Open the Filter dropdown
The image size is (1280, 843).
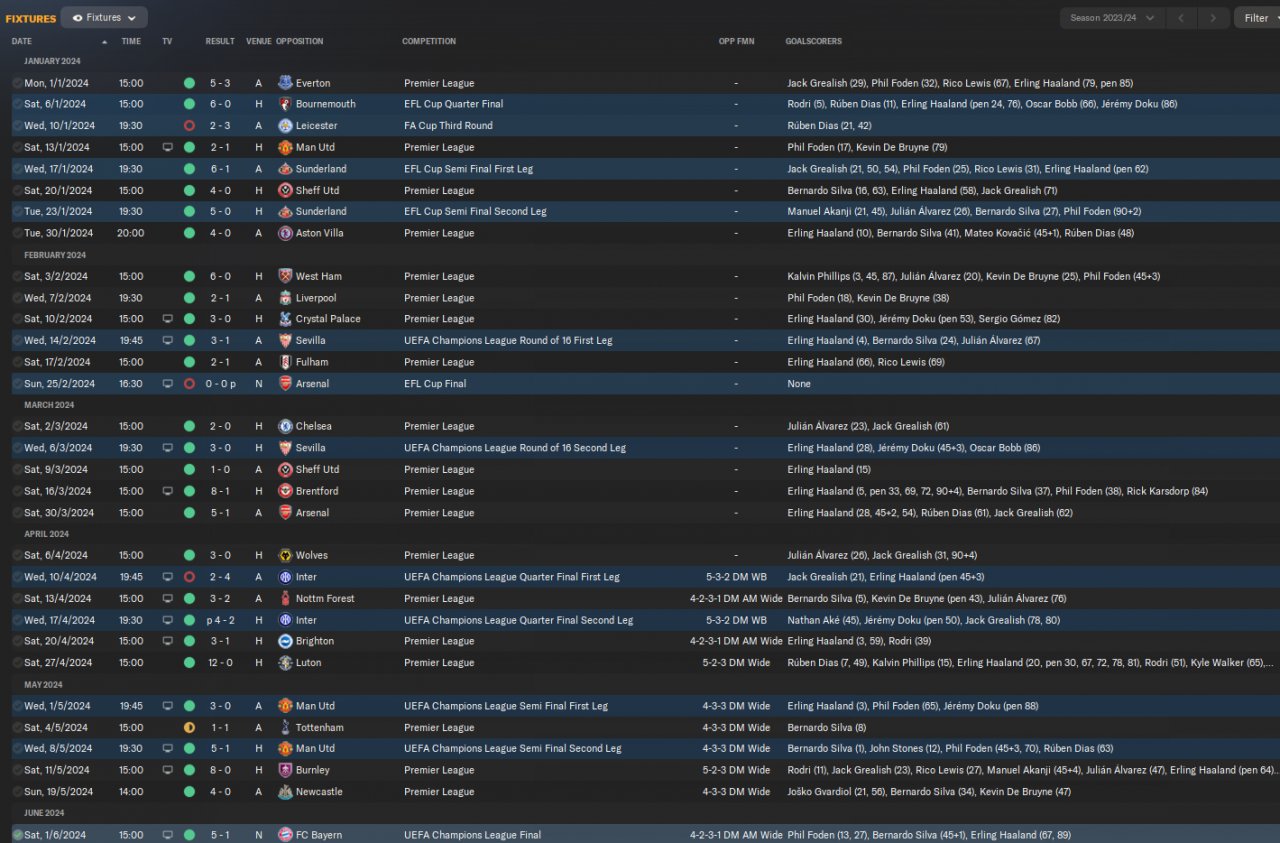[x=1257, y=18]
